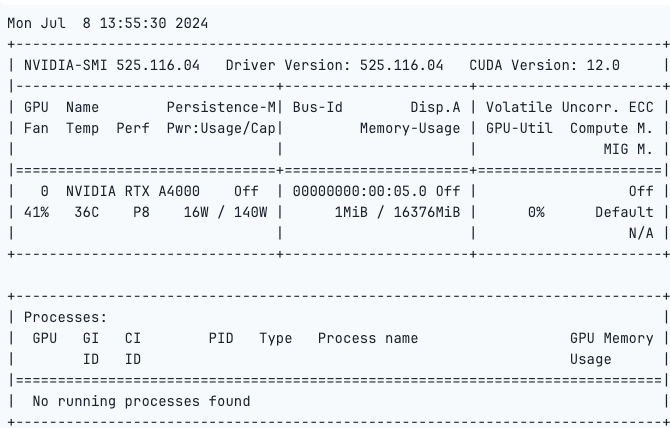Click the timestamp Mon Jul 8 13:55:30 2024
Screen dimensions: 670x428
108,23
